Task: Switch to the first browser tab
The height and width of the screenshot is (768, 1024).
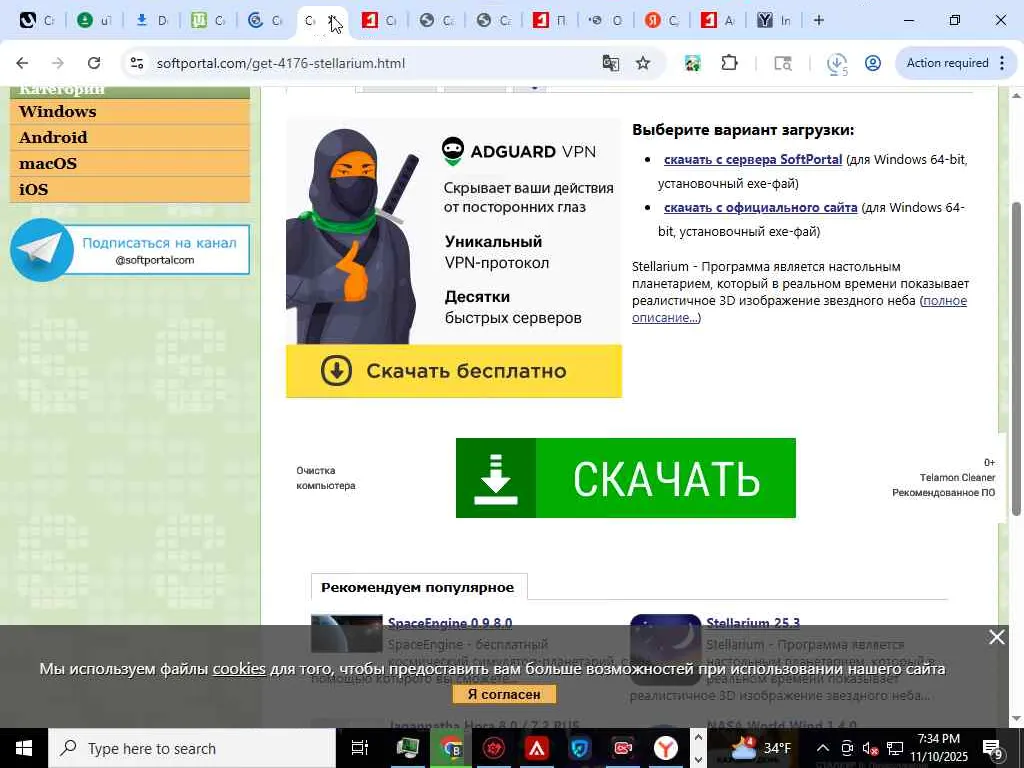Action: click(36, 20)
